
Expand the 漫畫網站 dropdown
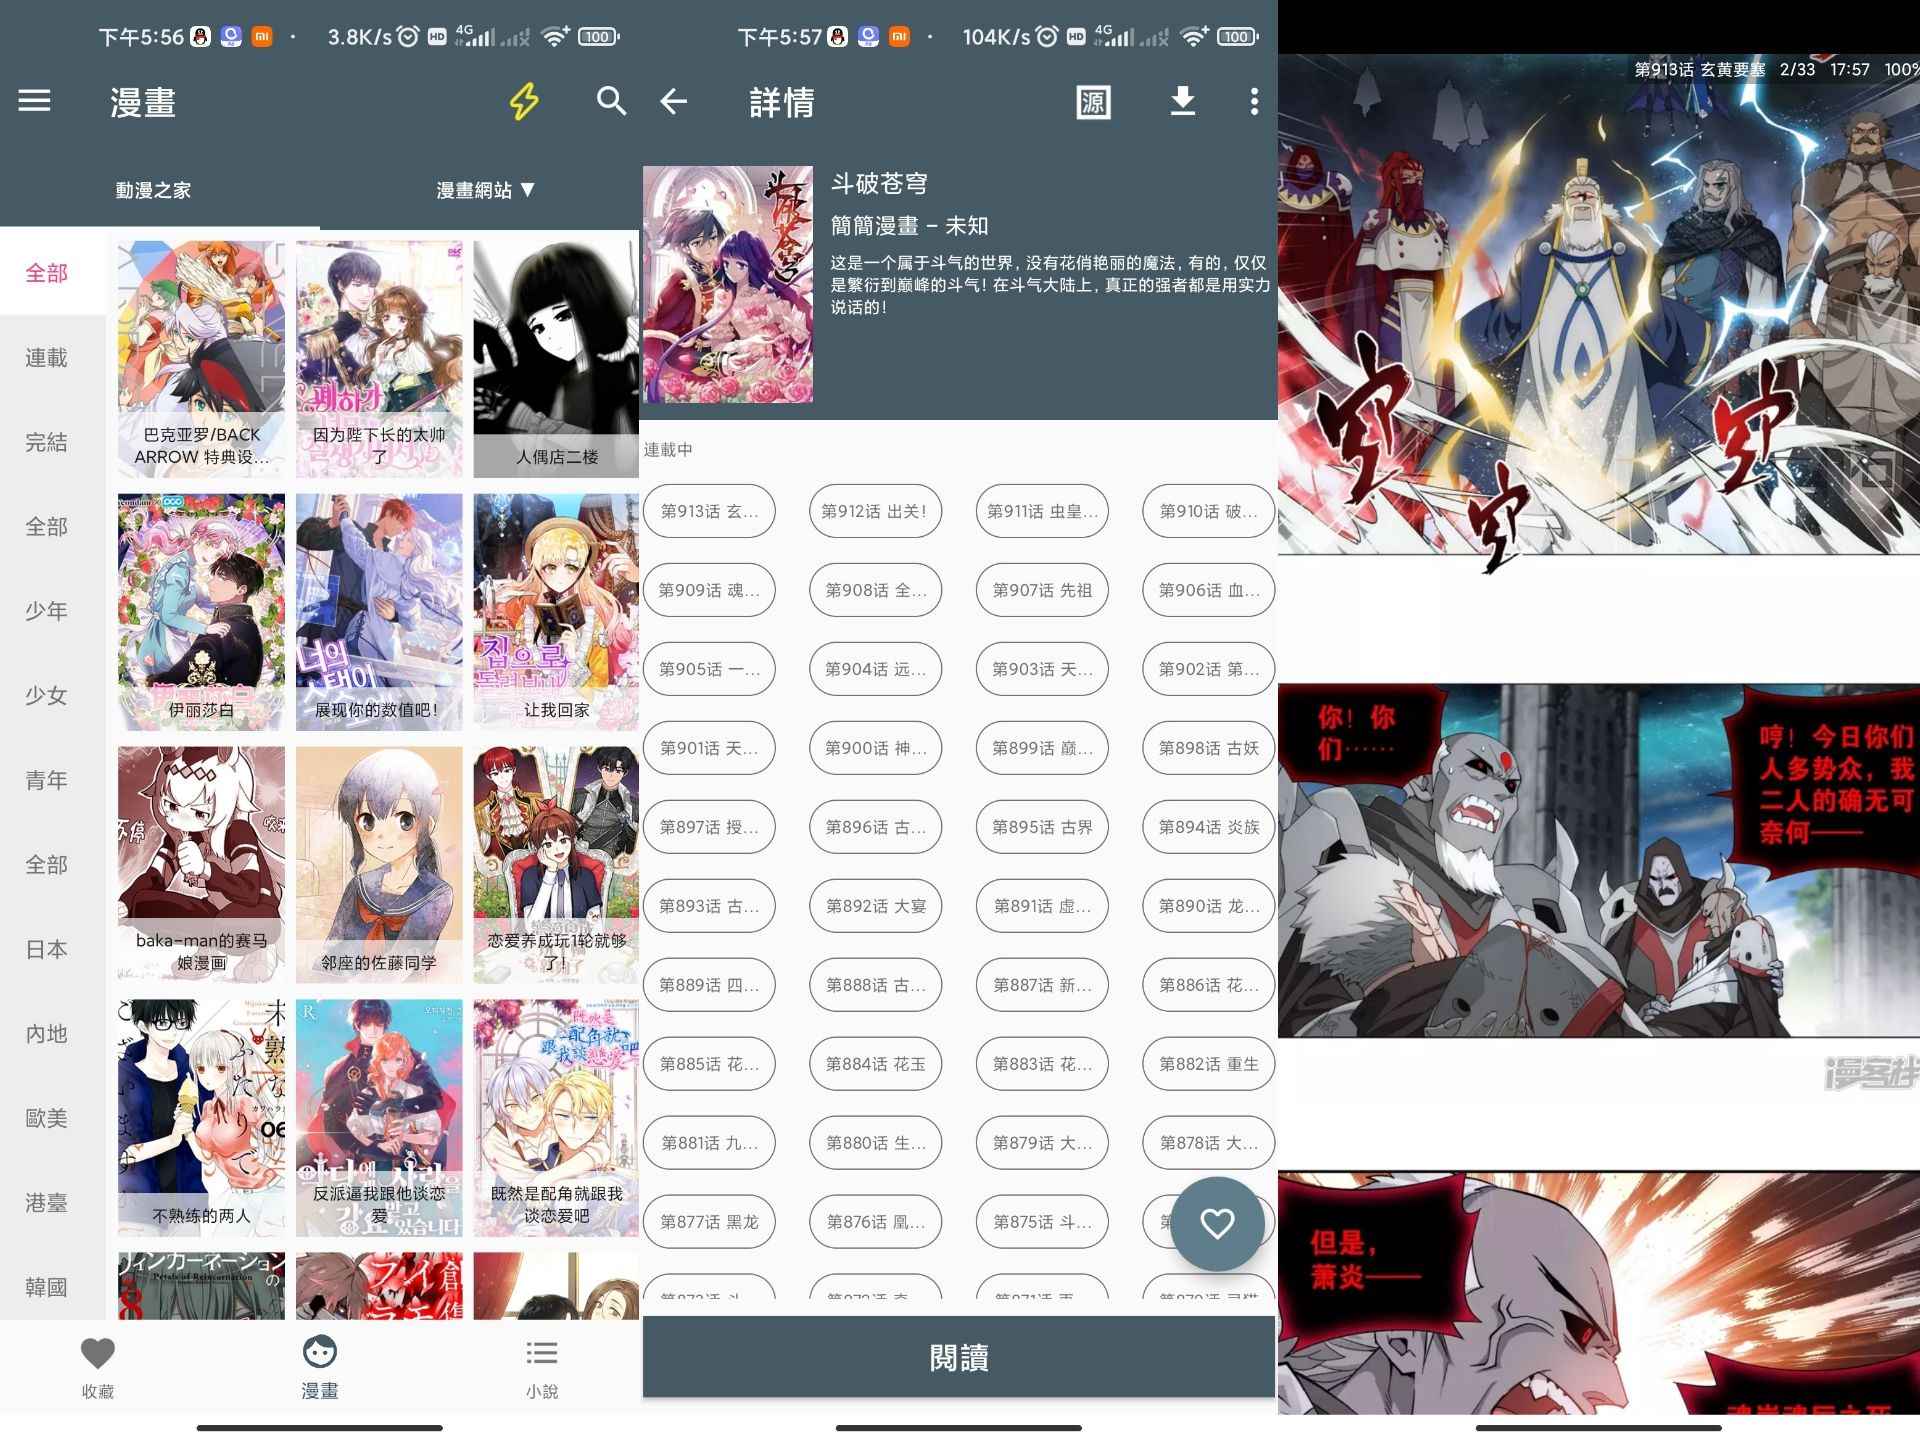tap(487, 190)
